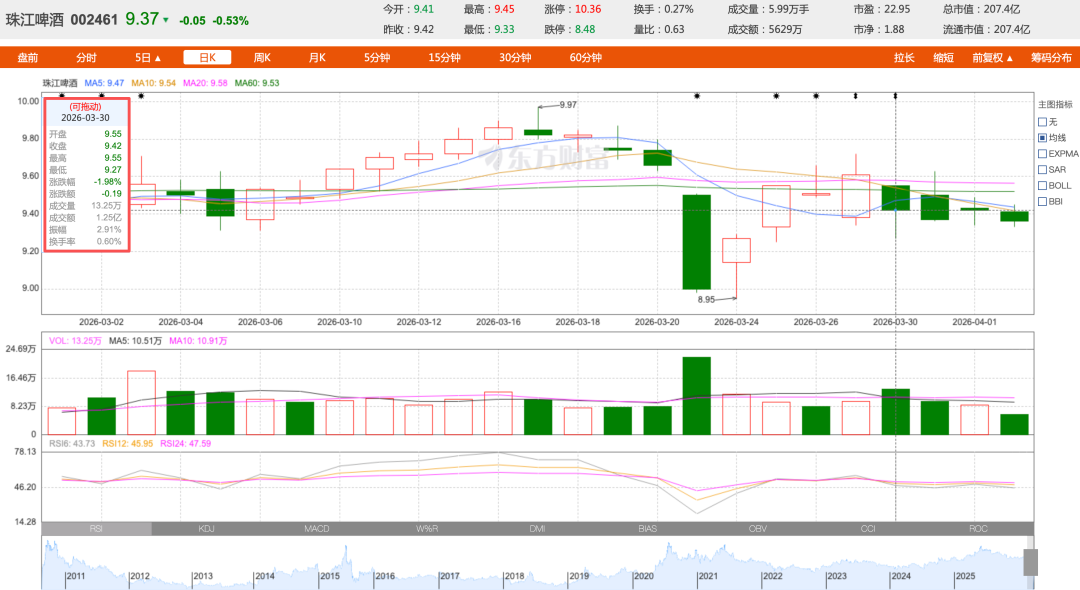Click the 拉长 stretch button

tap(904, 58)
